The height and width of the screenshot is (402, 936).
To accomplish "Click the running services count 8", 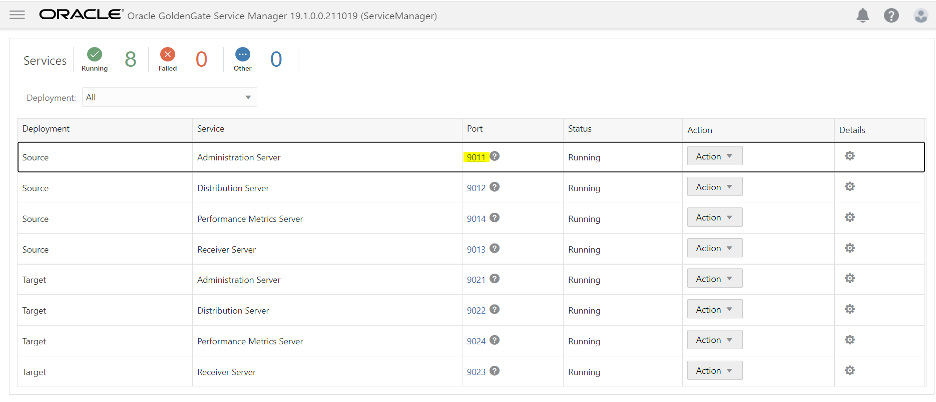I will (x=130, y=59).
